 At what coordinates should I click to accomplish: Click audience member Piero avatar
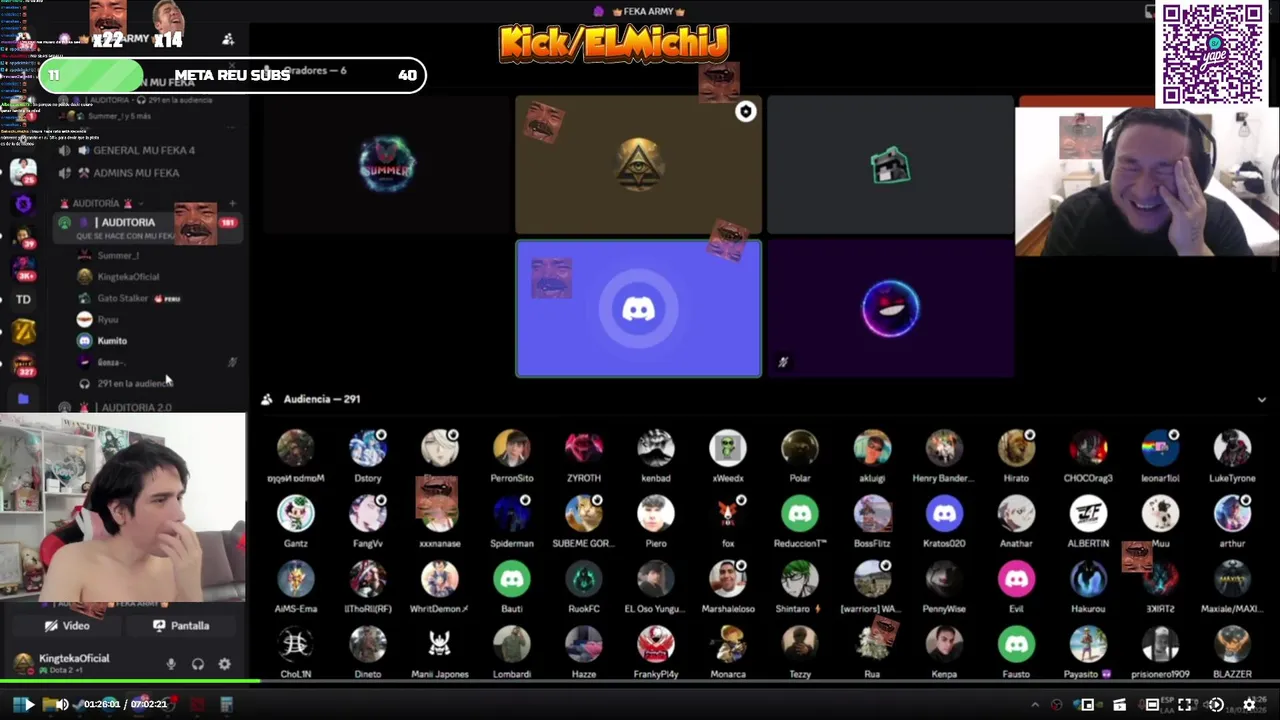click(655, 514)
